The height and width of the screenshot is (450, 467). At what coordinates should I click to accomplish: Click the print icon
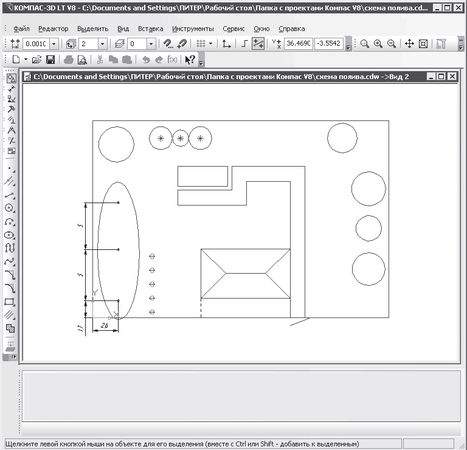(68, 60)
